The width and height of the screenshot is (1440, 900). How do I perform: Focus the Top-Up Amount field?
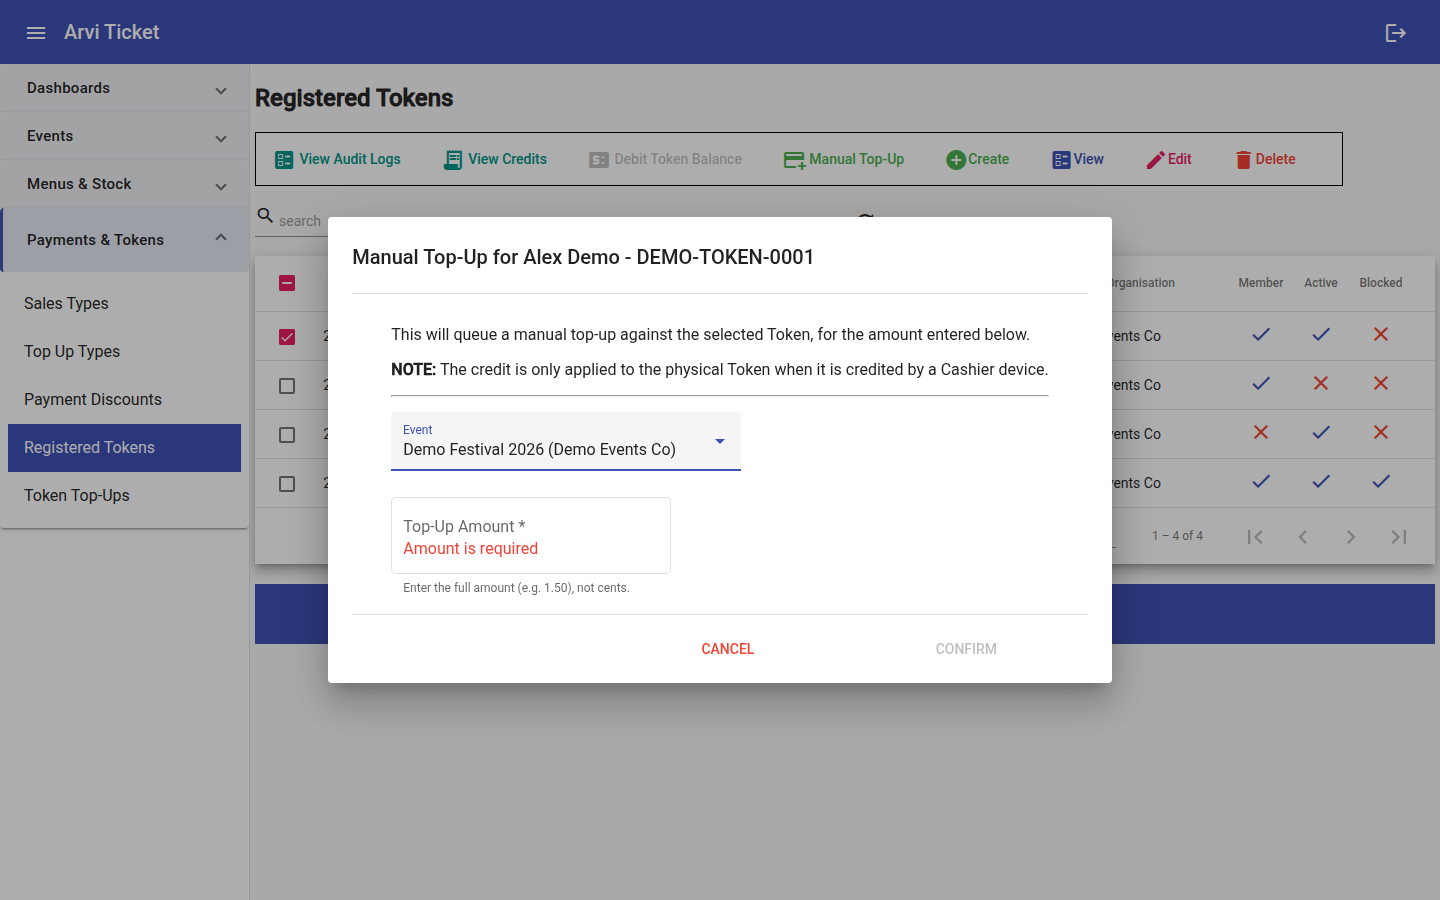tap(531, 535)
